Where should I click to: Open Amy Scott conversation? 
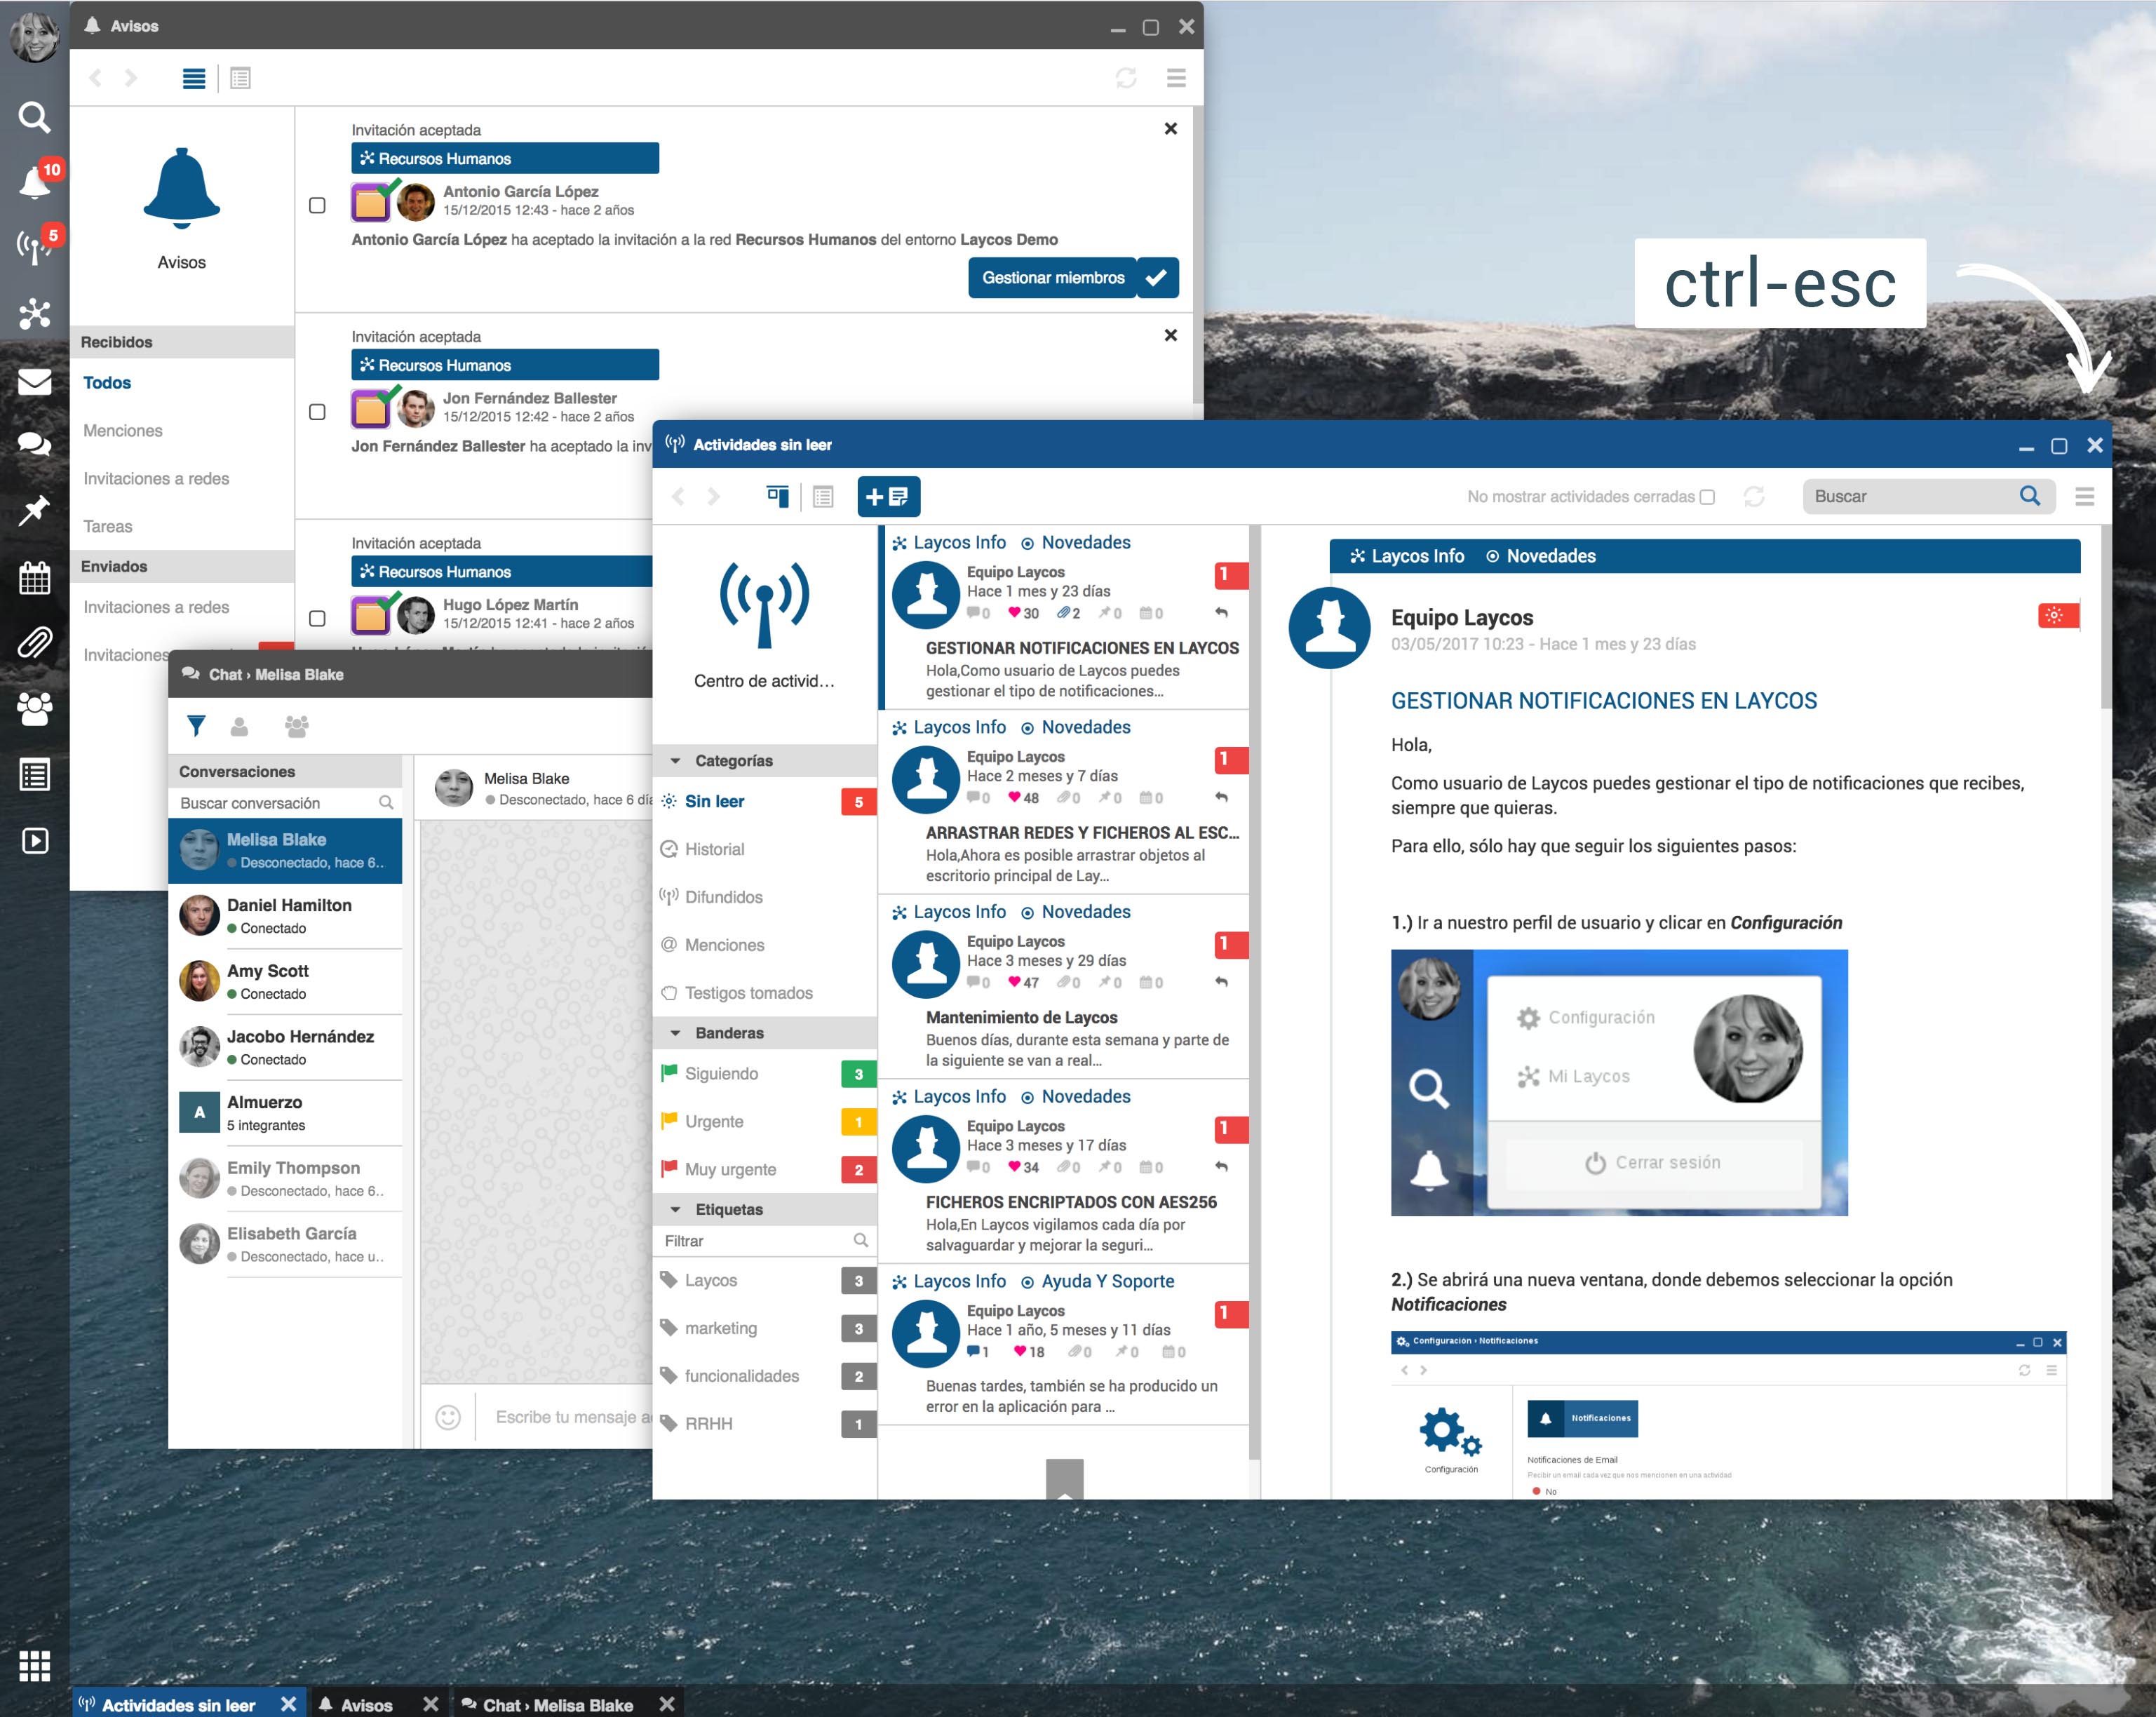point(285,981)
